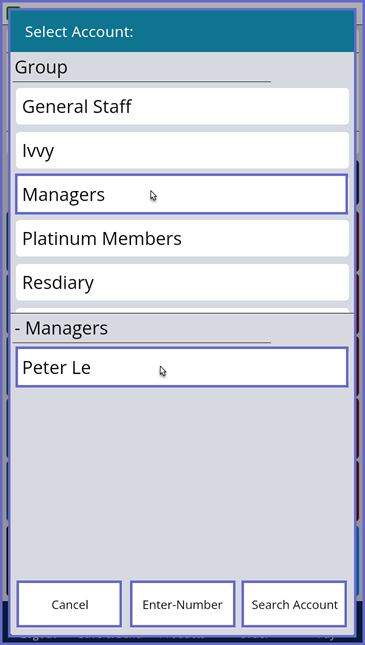Open the Platinum Members group
Image resolution: width=365 pixels, height=645 pixels.
(x=182, y=238)
